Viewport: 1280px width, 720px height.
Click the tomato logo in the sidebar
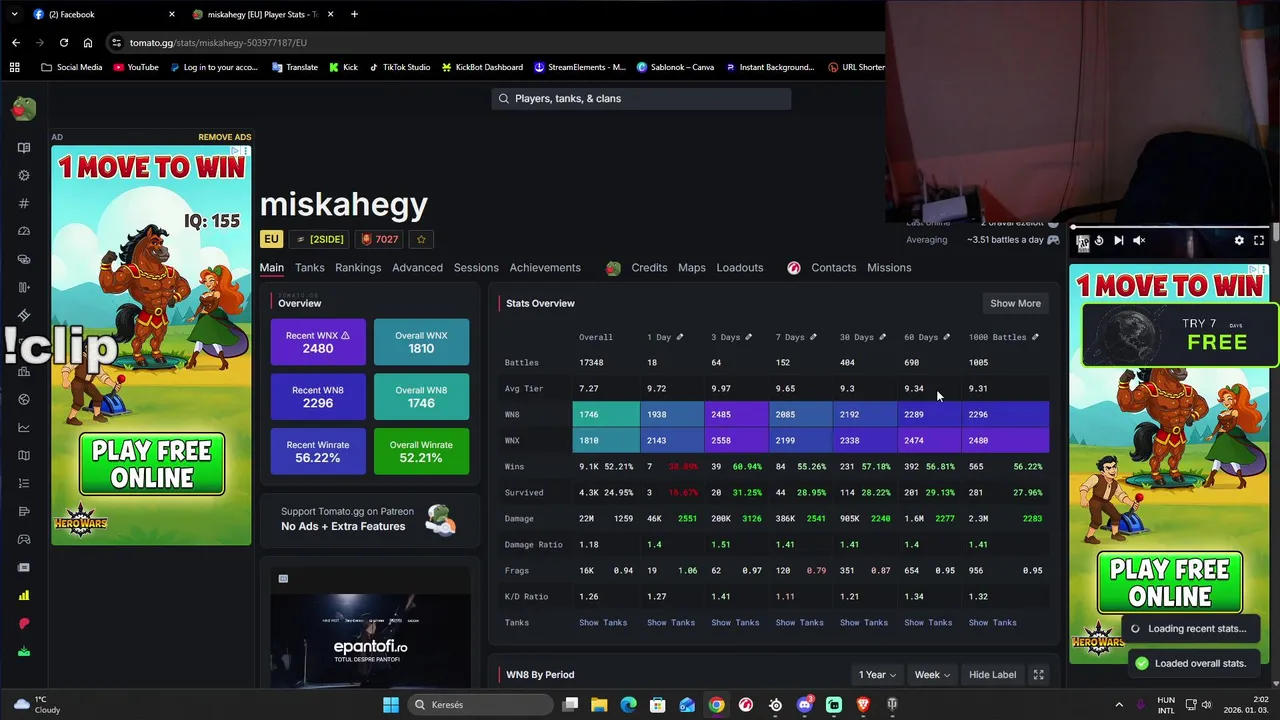(x=24, y=108)
